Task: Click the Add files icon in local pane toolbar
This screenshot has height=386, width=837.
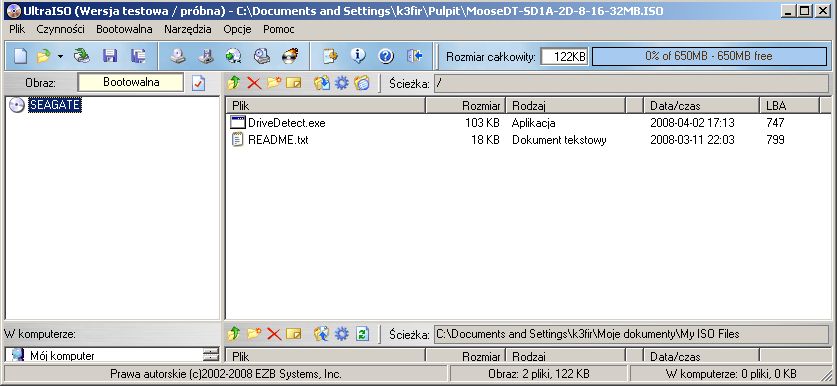Action: coord(321,334)
